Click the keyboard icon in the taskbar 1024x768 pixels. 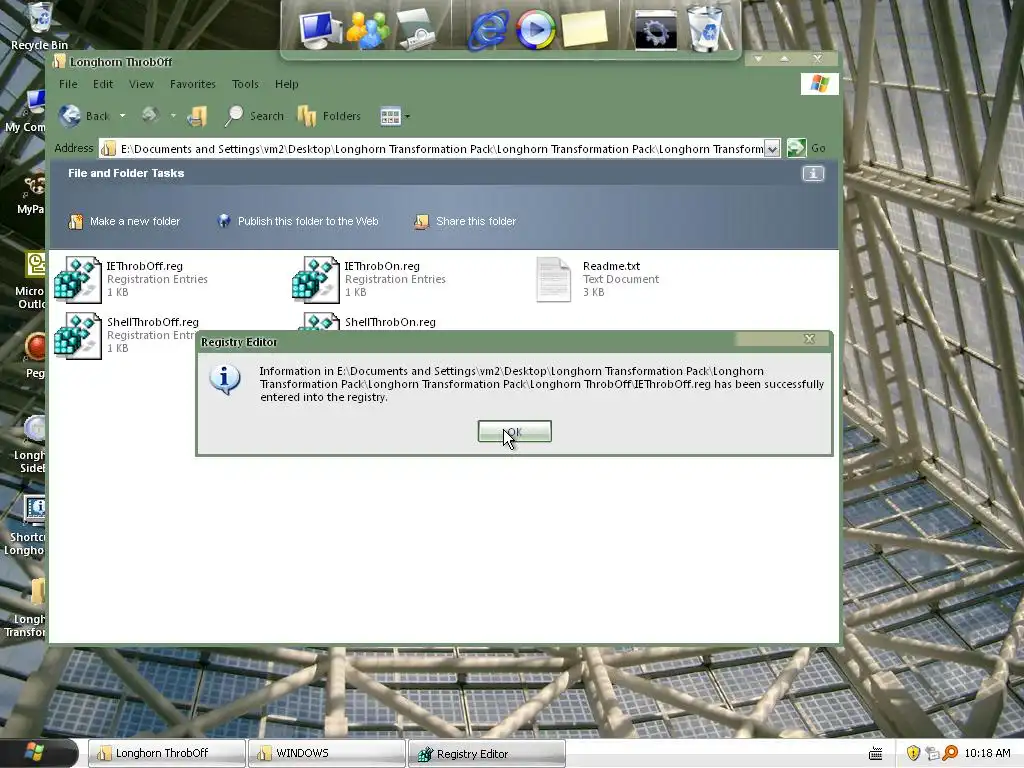click(x=876, y=754)
